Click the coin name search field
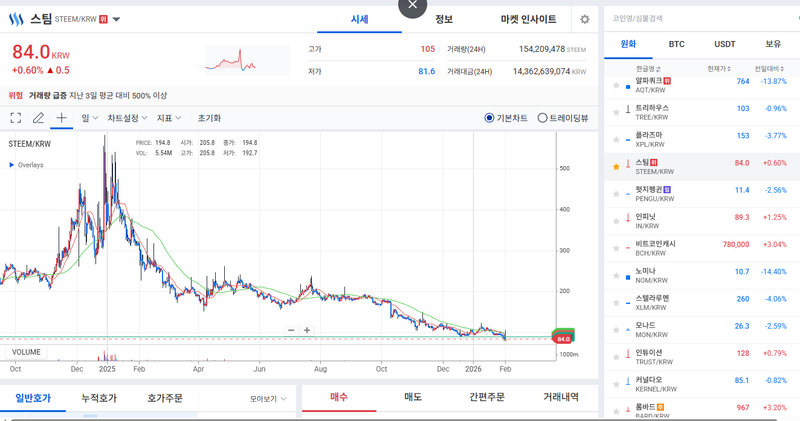800x421 pixels. (700, 17)
